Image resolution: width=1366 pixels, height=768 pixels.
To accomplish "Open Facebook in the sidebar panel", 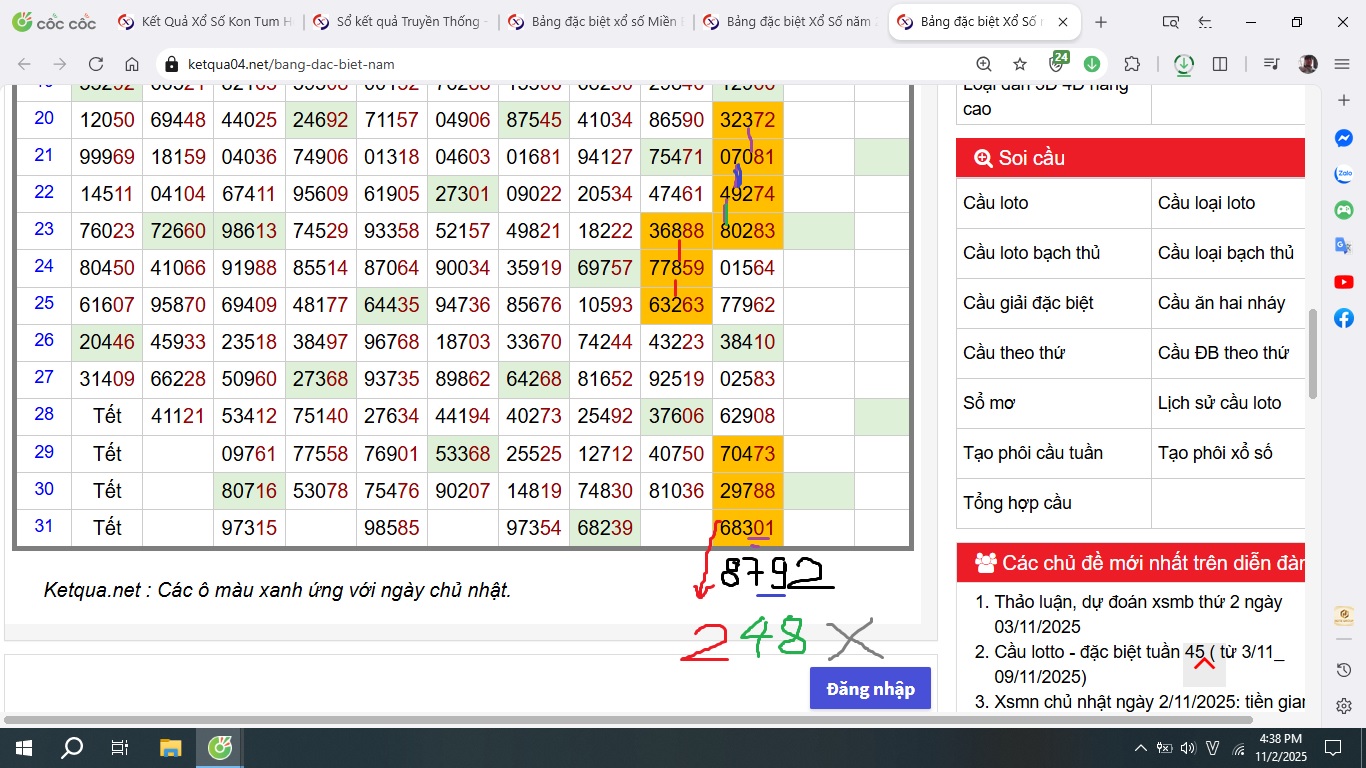I will pos(1344,319).
